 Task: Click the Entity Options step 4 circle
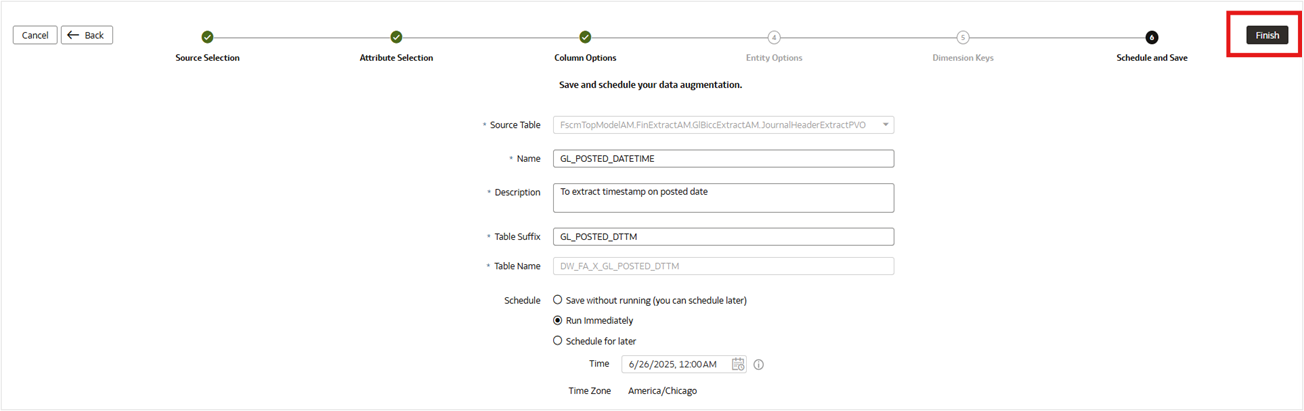coord(774,37)
